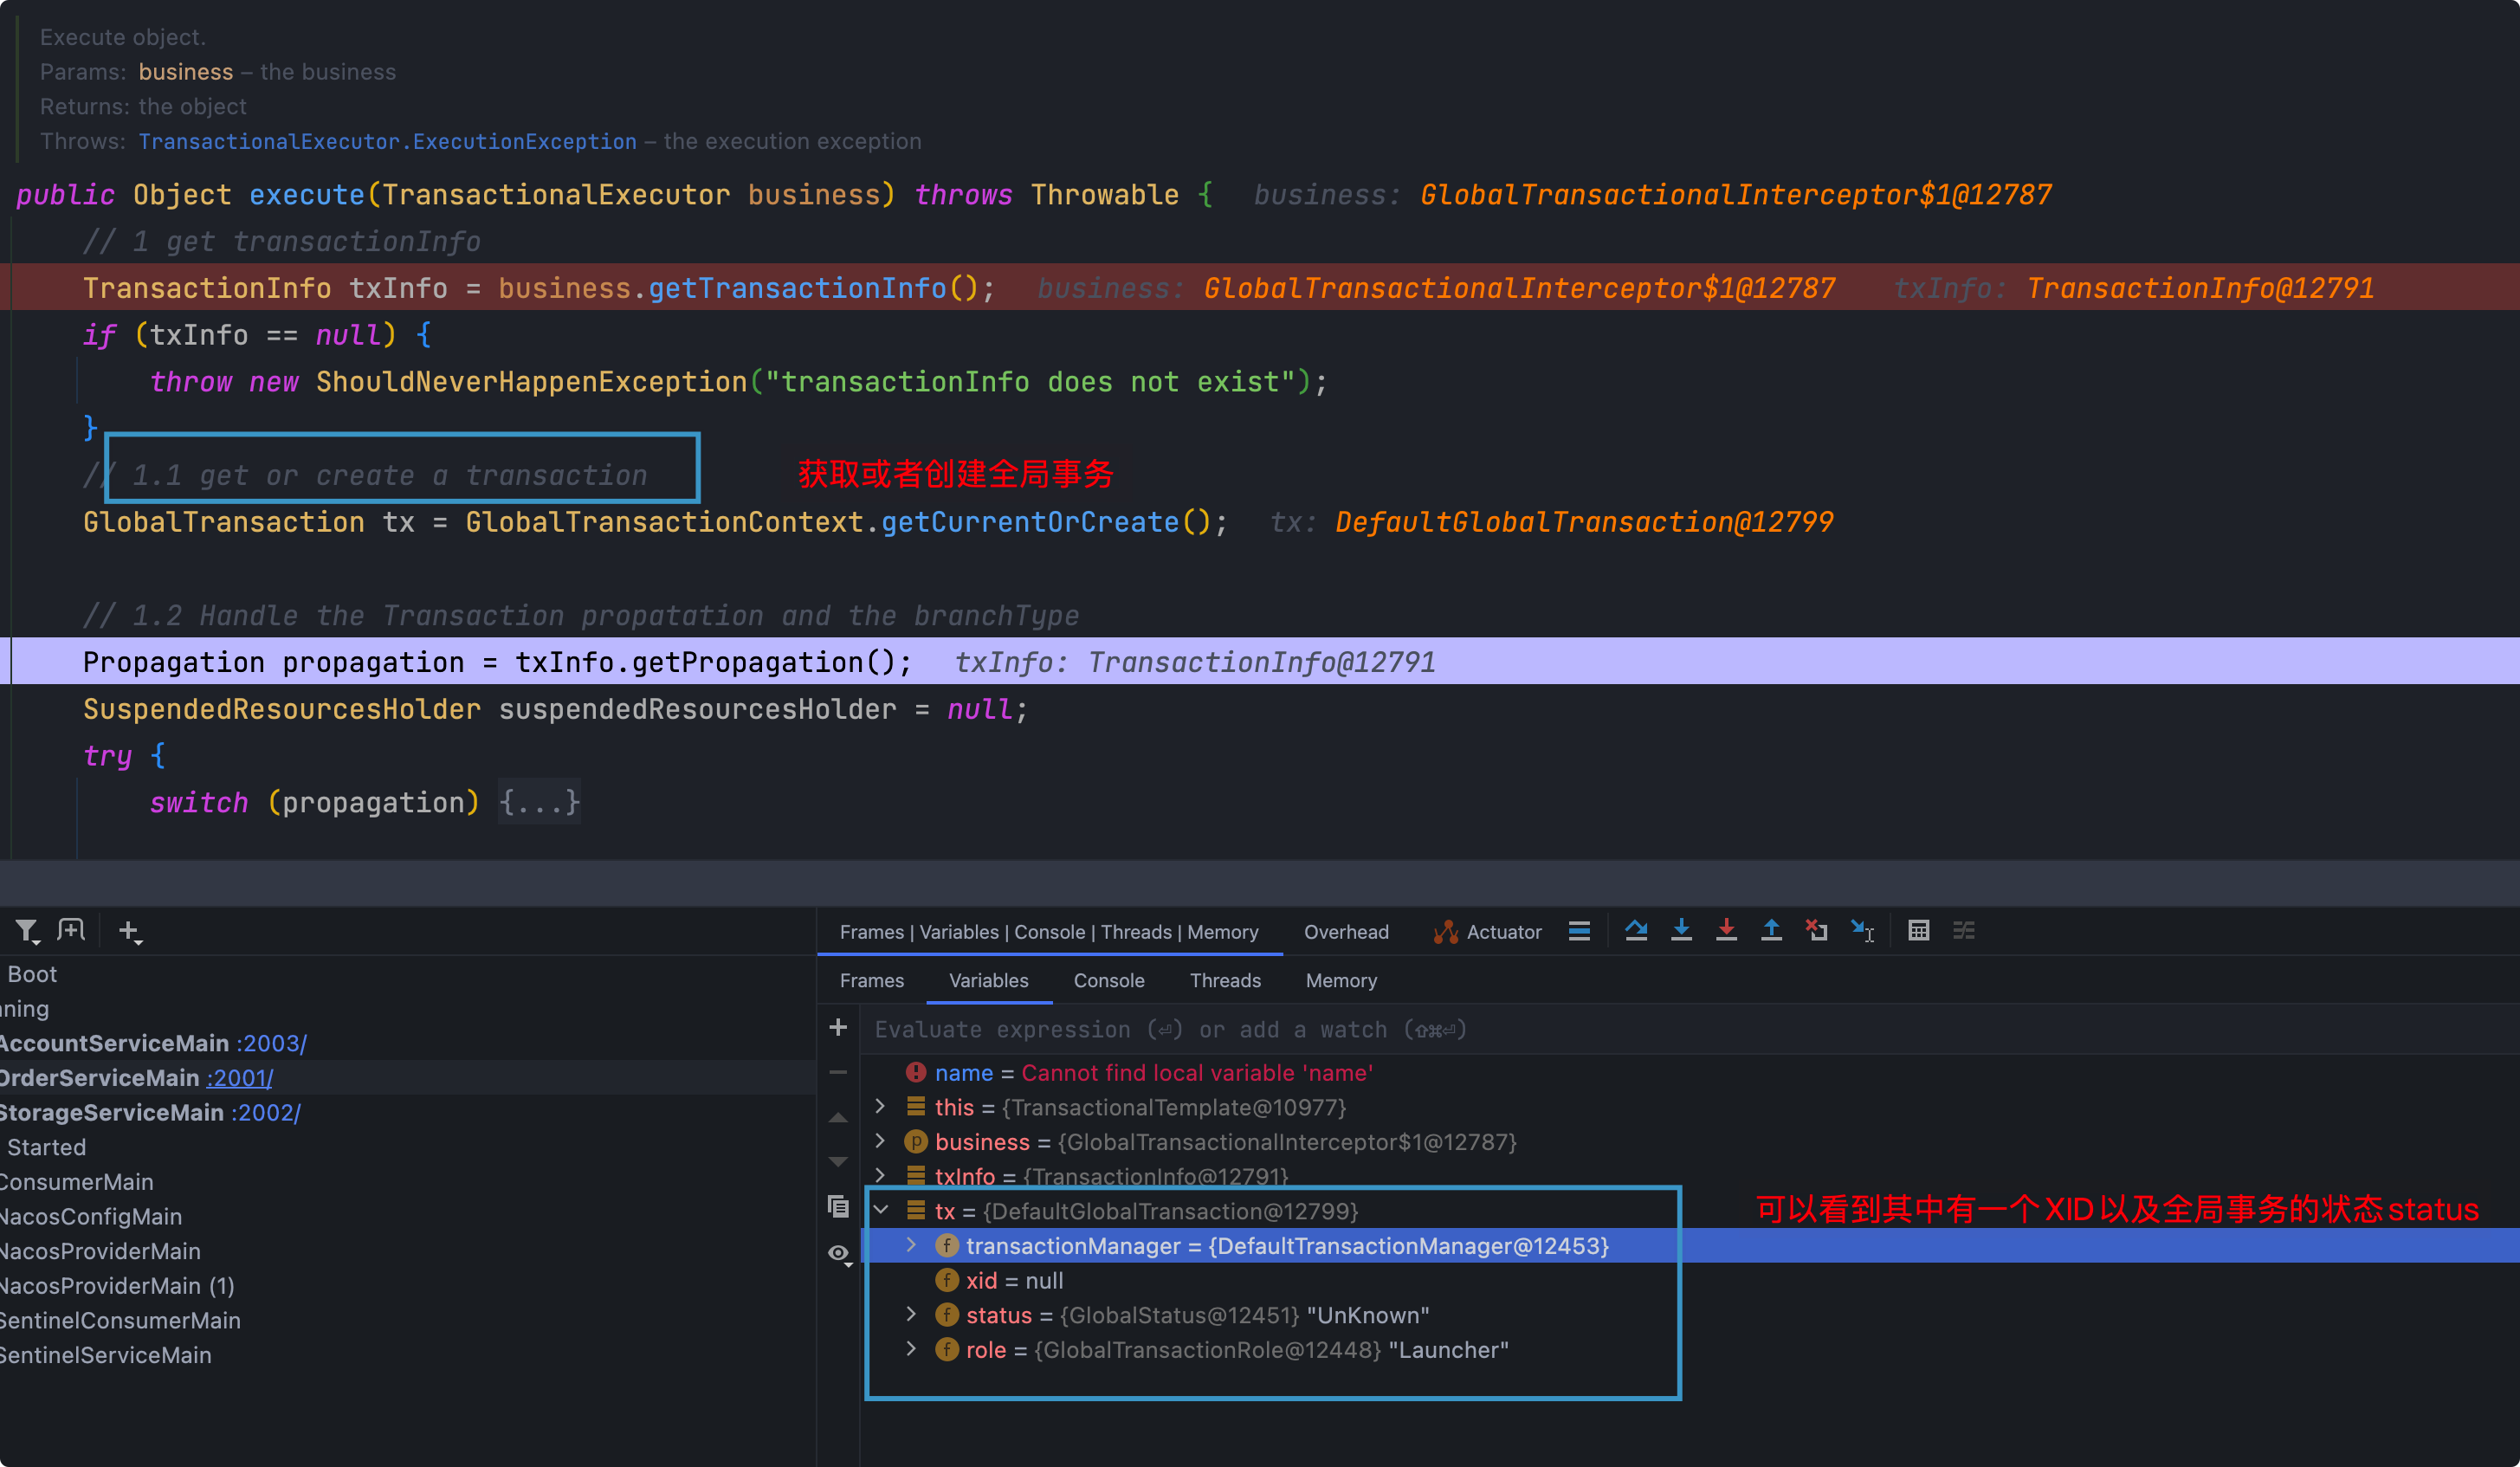Expand the folded switch block
The width and height of the screenshot is (2520, 1467).
point(539,802)
